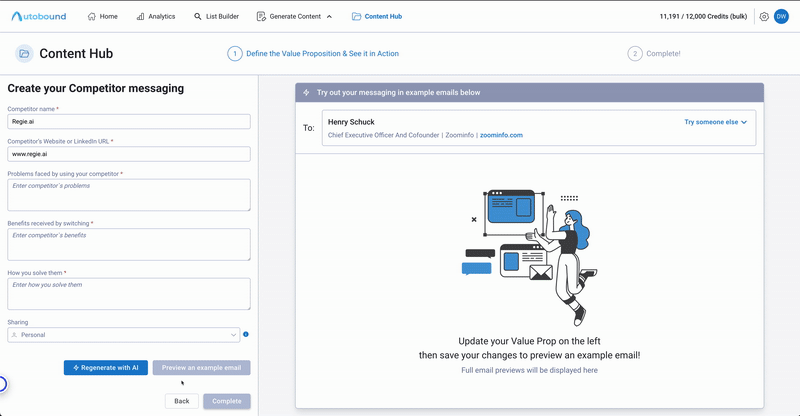
Task: Click the Henry Schuck recipient name
Action: pos(351,122)
